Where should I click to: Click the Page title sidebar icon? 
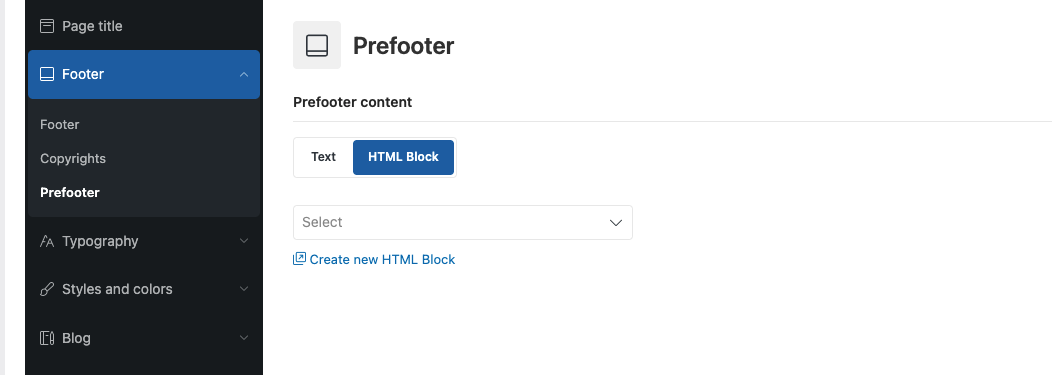pyautogui.click(x=46, y=26)
